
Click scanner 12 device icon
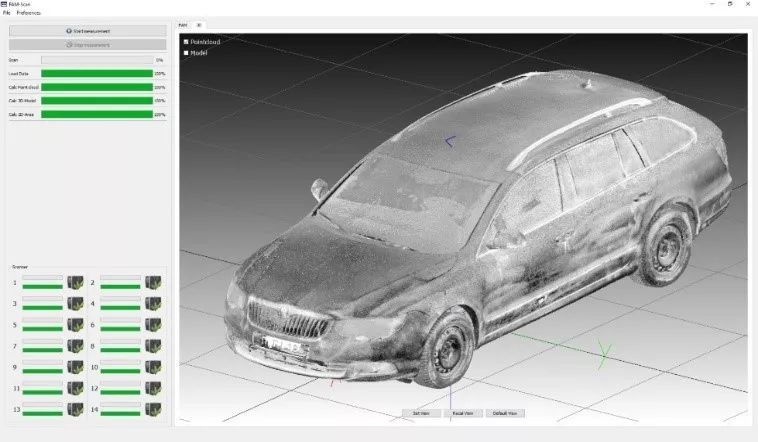[153, 388]
